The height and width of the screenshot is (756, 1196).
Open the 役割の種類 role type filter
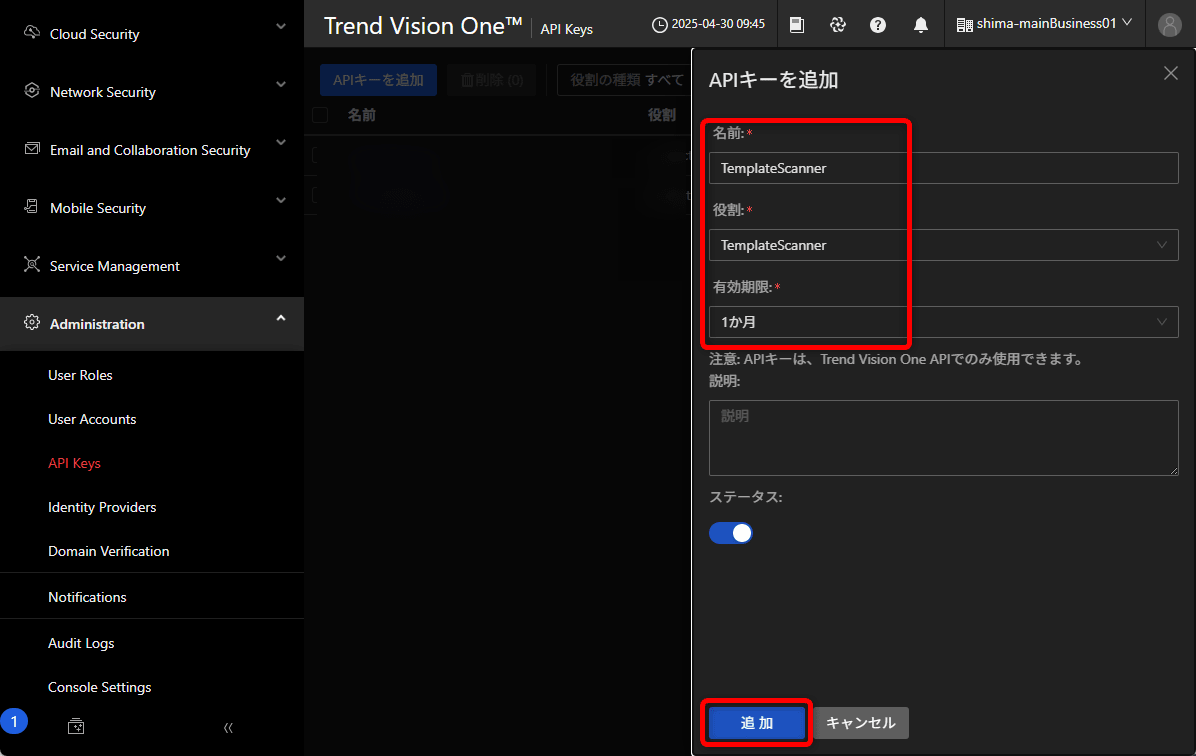pyautogui.click(x=626, y=80)
